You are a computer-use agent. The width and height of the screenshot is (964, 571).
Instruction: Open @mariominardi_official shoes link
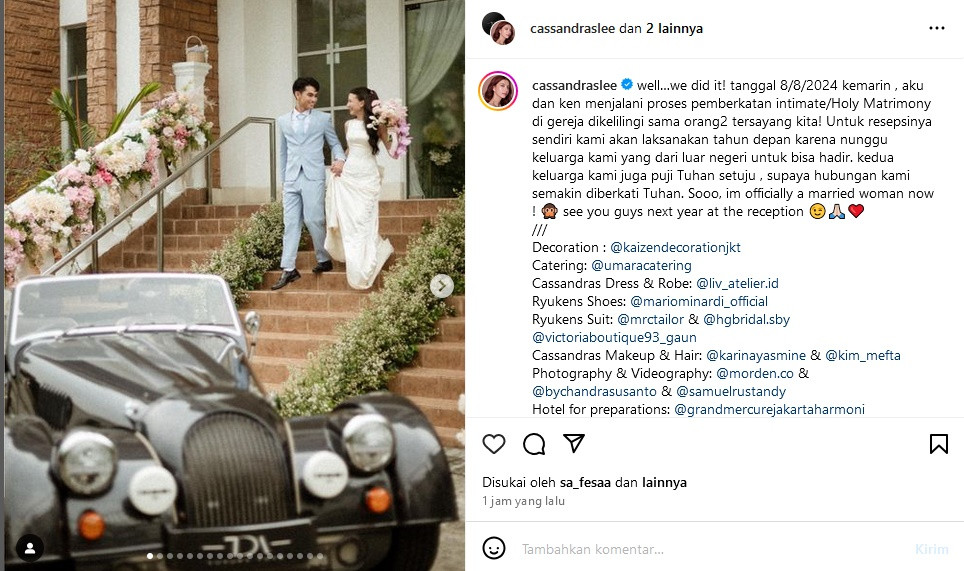[699, 301]
